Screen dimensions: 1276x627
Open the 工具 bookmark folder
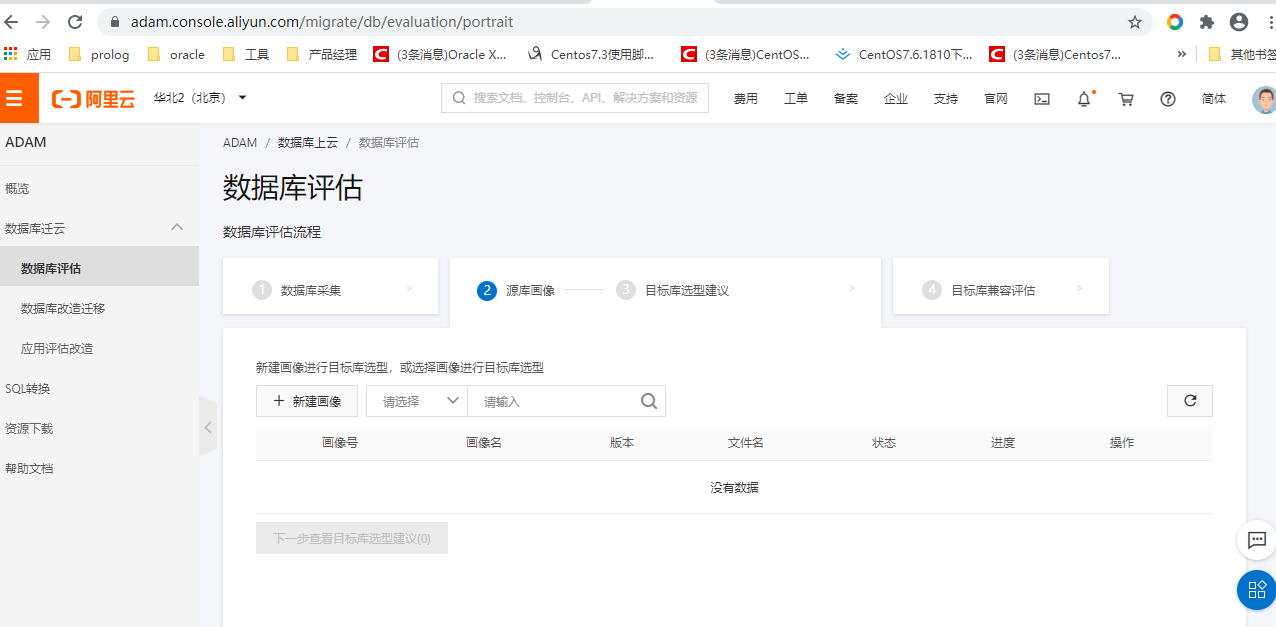[x=245, y=55]
